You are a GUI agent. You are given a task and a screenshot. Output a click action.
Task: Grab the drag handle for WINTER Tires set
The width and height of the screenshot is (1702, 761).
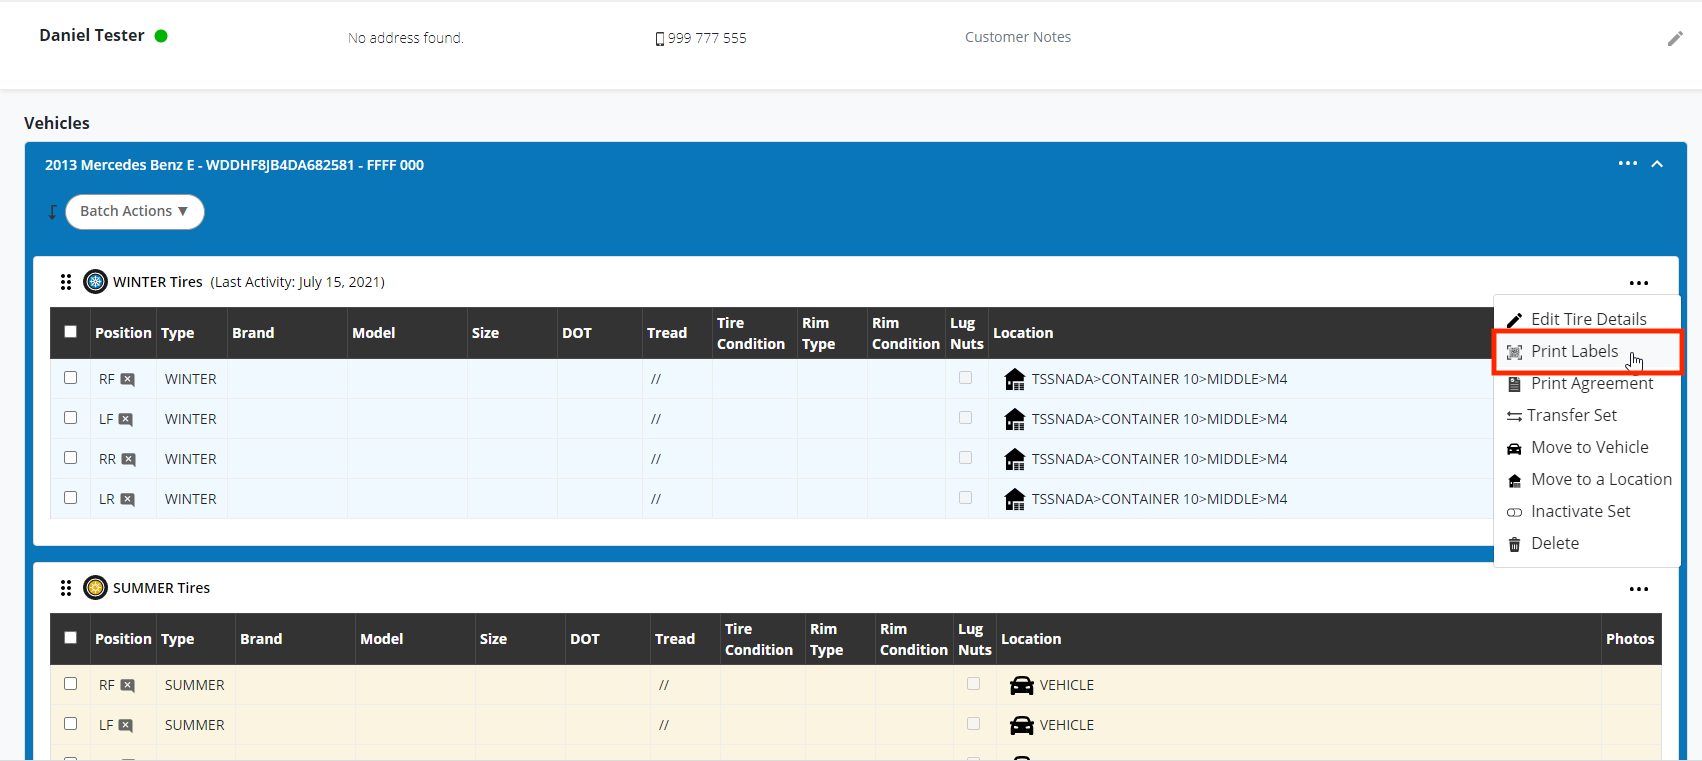coord(66,282)
